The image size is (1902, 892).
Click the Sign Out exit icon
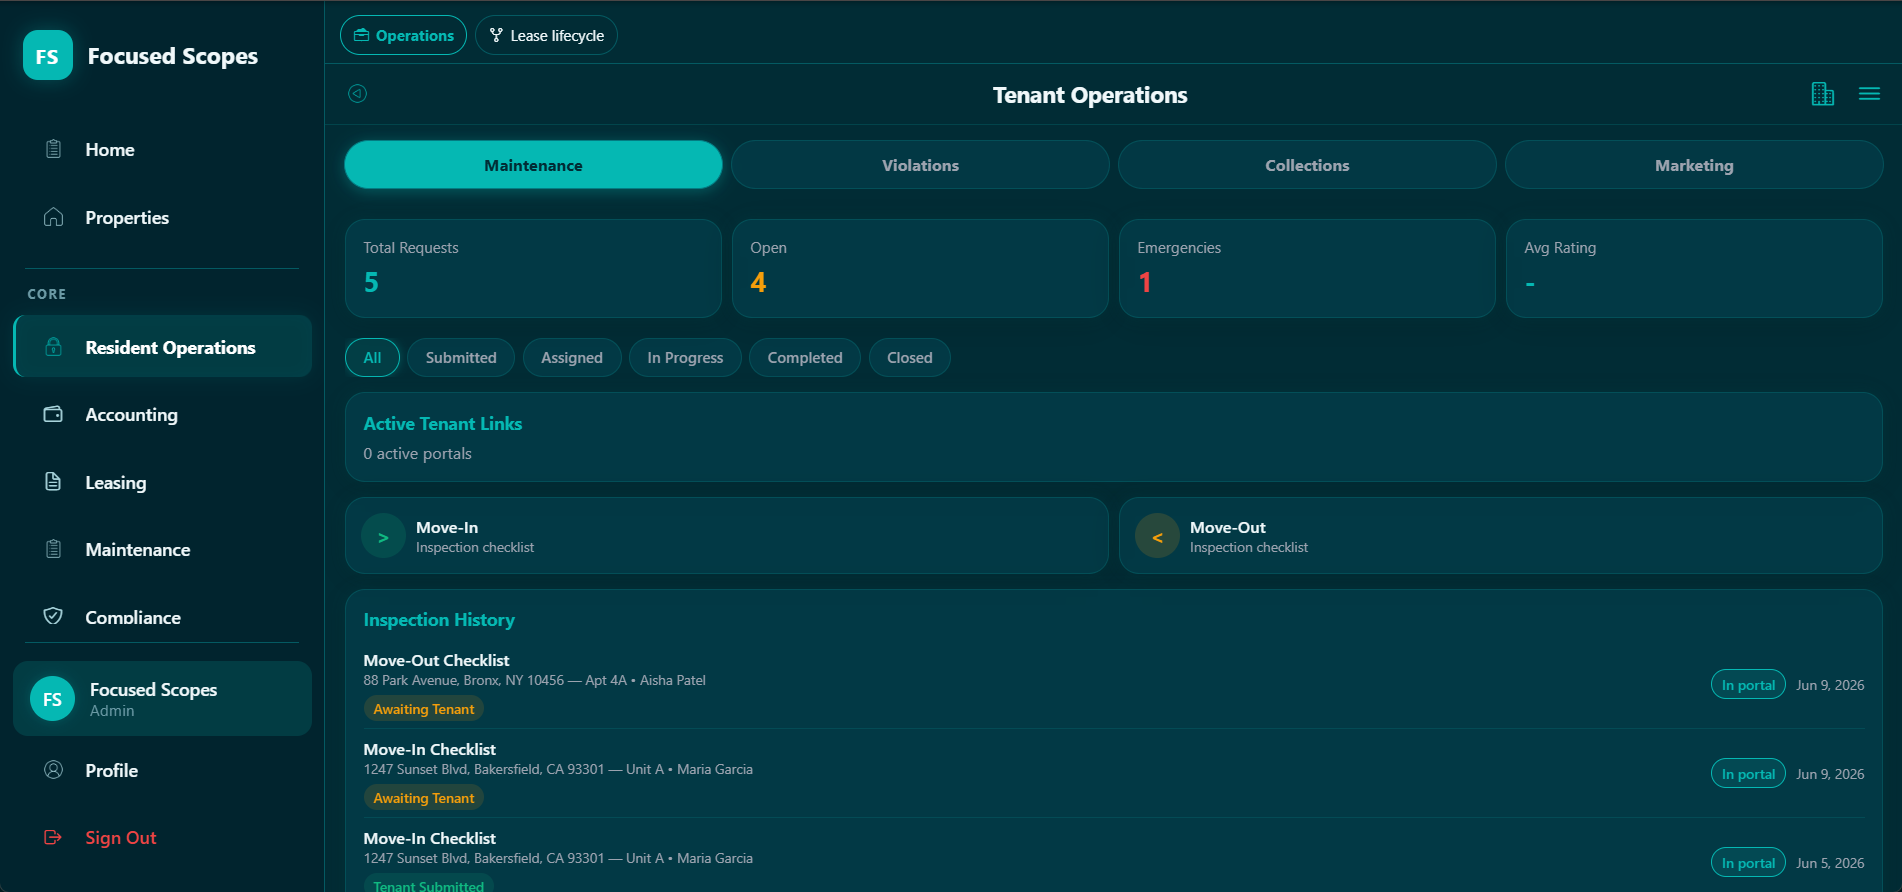54,837
